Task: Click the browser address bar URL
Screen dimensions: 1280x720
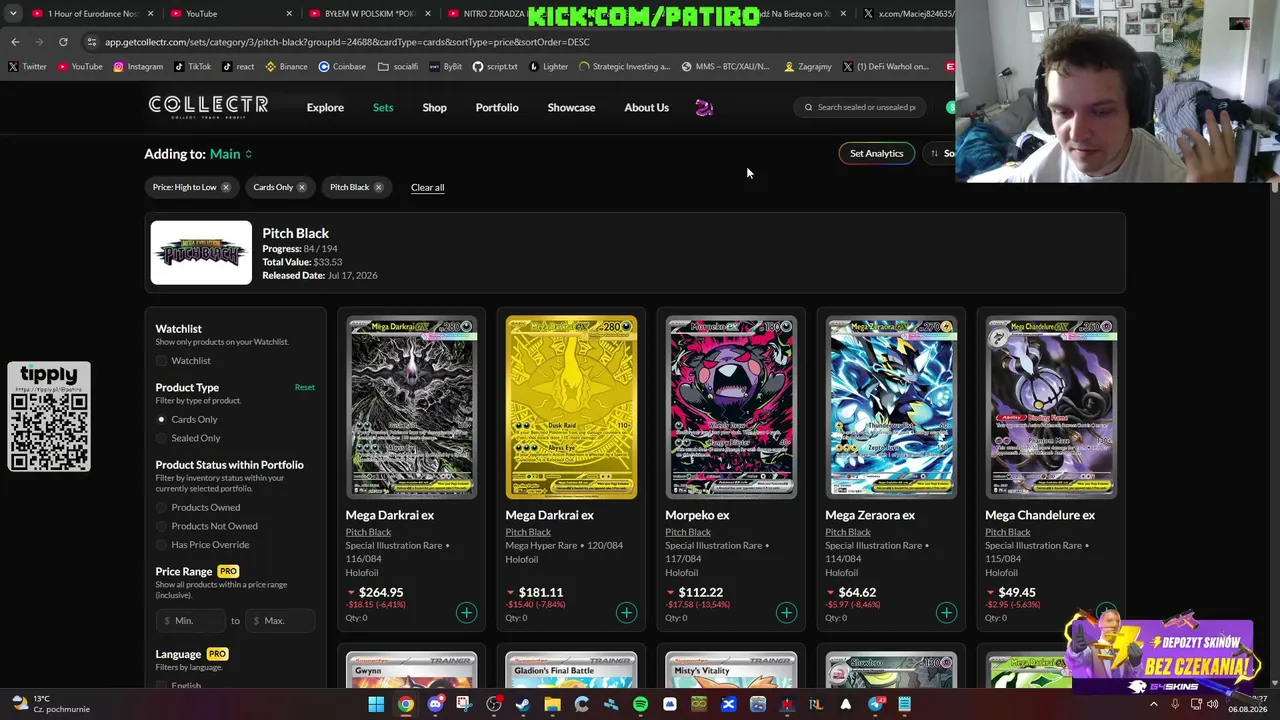Action: (347, 42)
